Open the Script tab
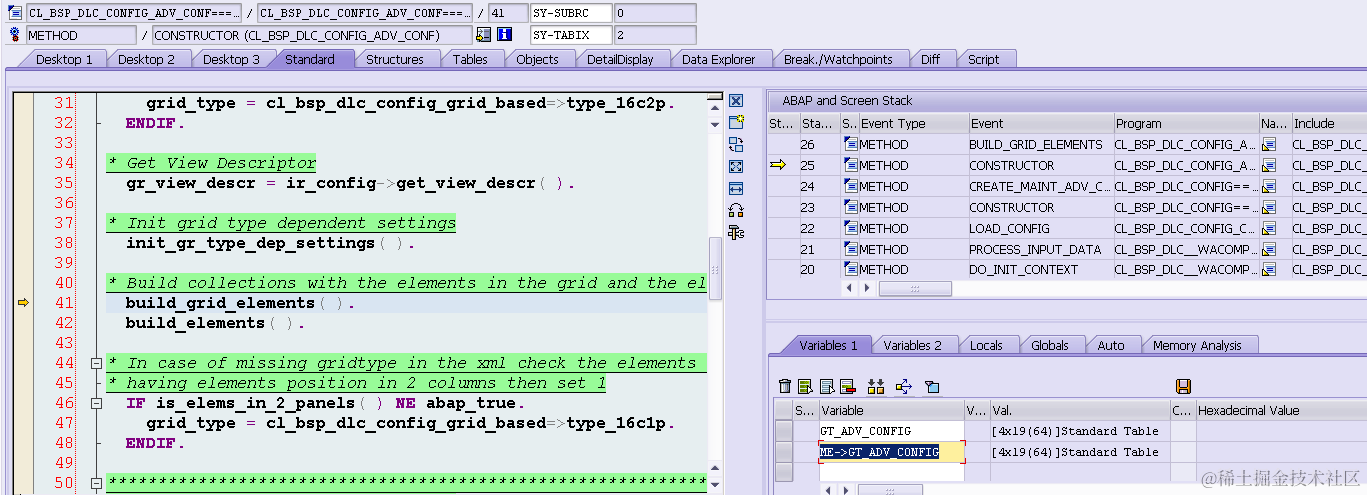Viewport: 1367px width, 495px height. (x=983, y=59)
